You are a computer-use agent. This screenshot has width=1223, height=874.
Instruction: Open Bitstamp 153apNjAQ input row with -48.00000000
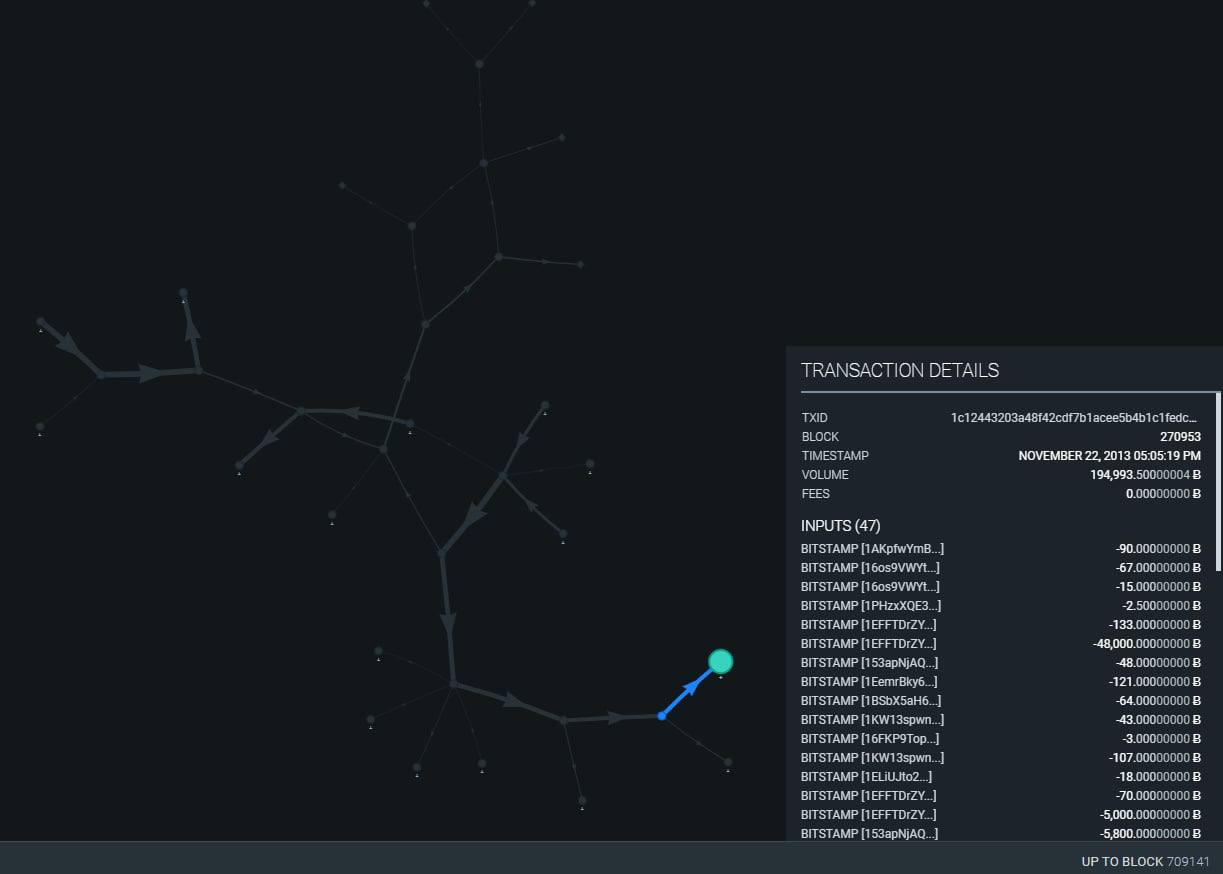[x=1000, y=663]
